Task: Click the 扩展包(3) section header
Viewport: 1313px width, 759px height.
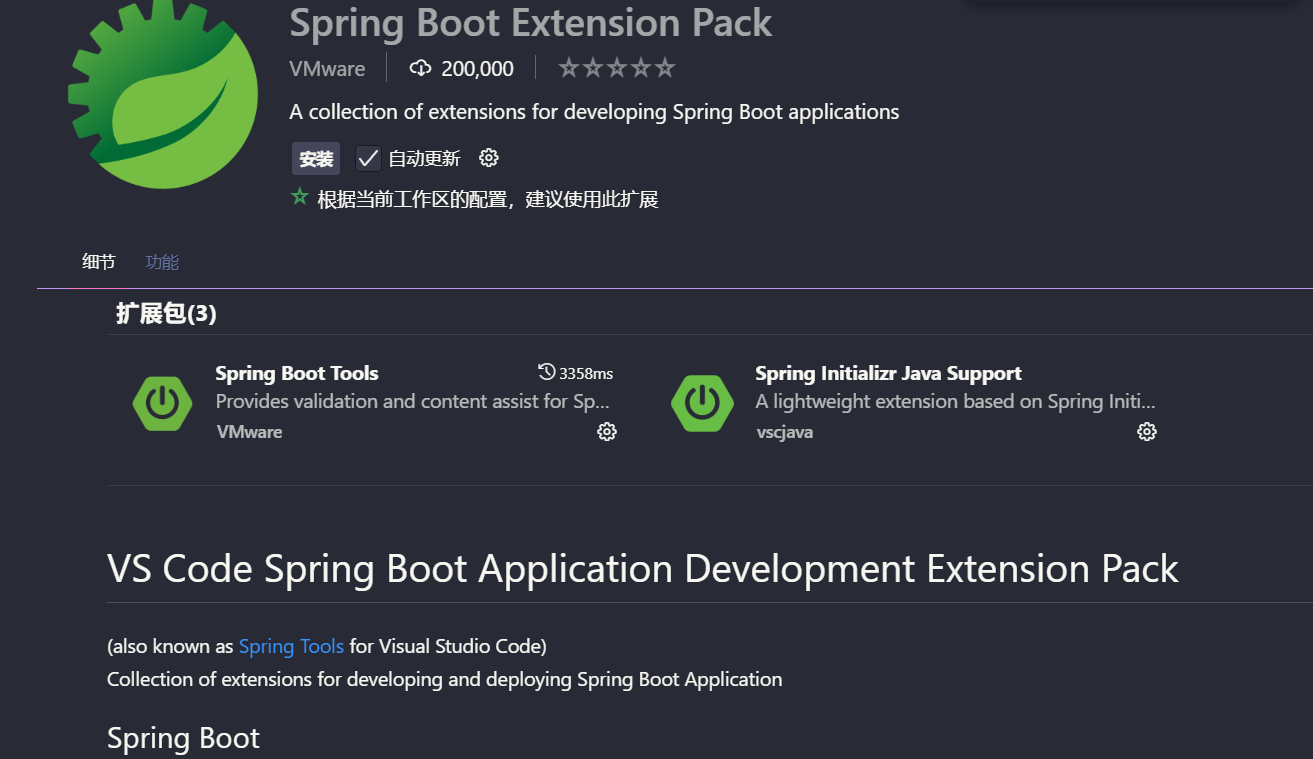Action: tap(166, 313)
